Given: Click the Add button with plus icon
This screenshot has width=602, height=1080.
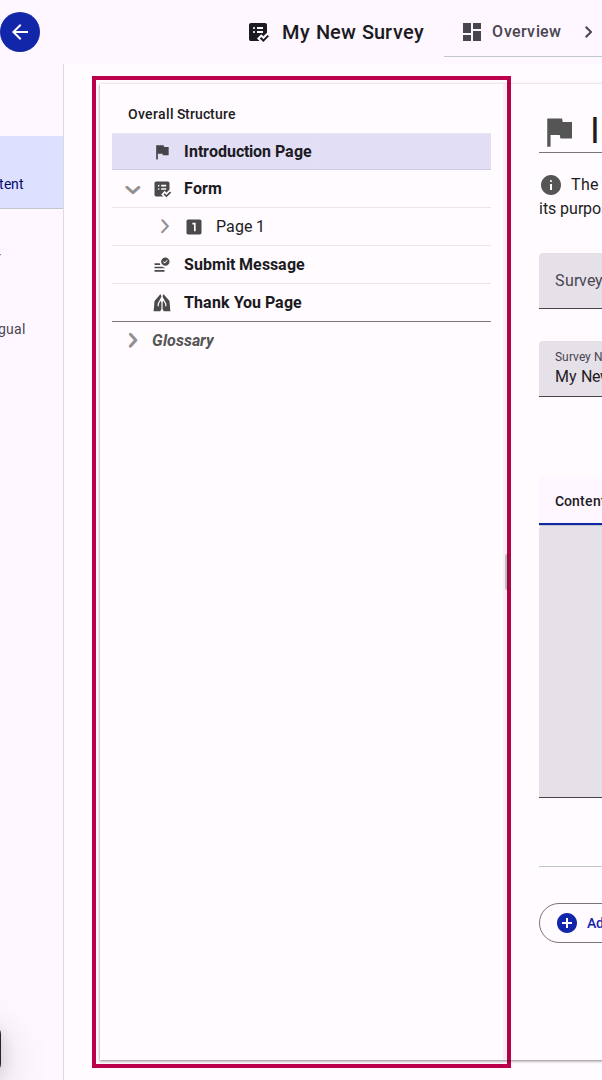Looking at the screenshot, I should 571,923.
